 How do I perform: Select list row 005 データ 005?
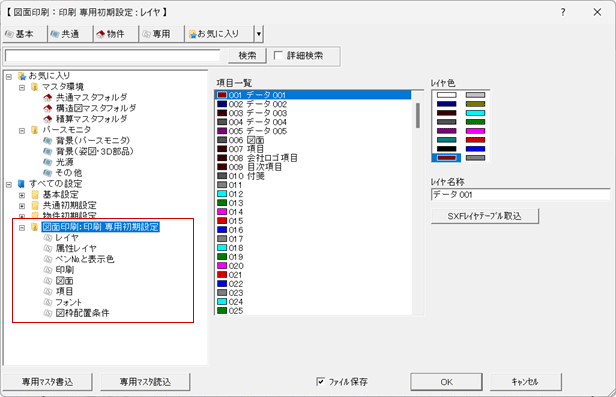(x=314, y=131)
